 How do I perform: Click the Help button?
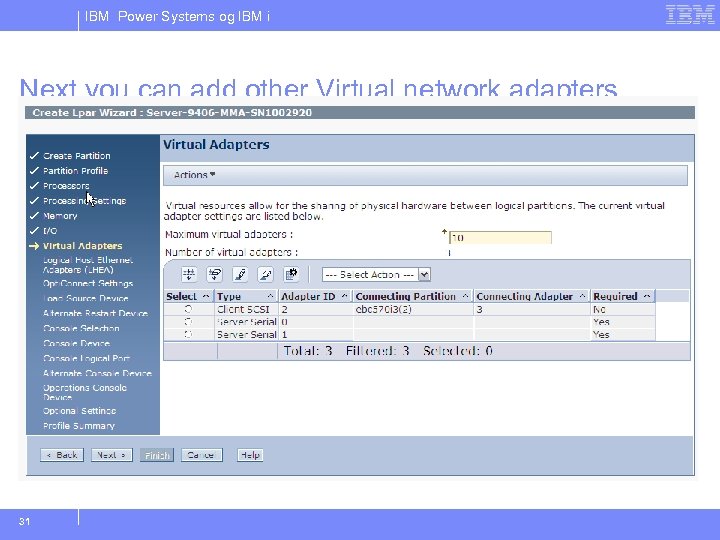(250, 455)
